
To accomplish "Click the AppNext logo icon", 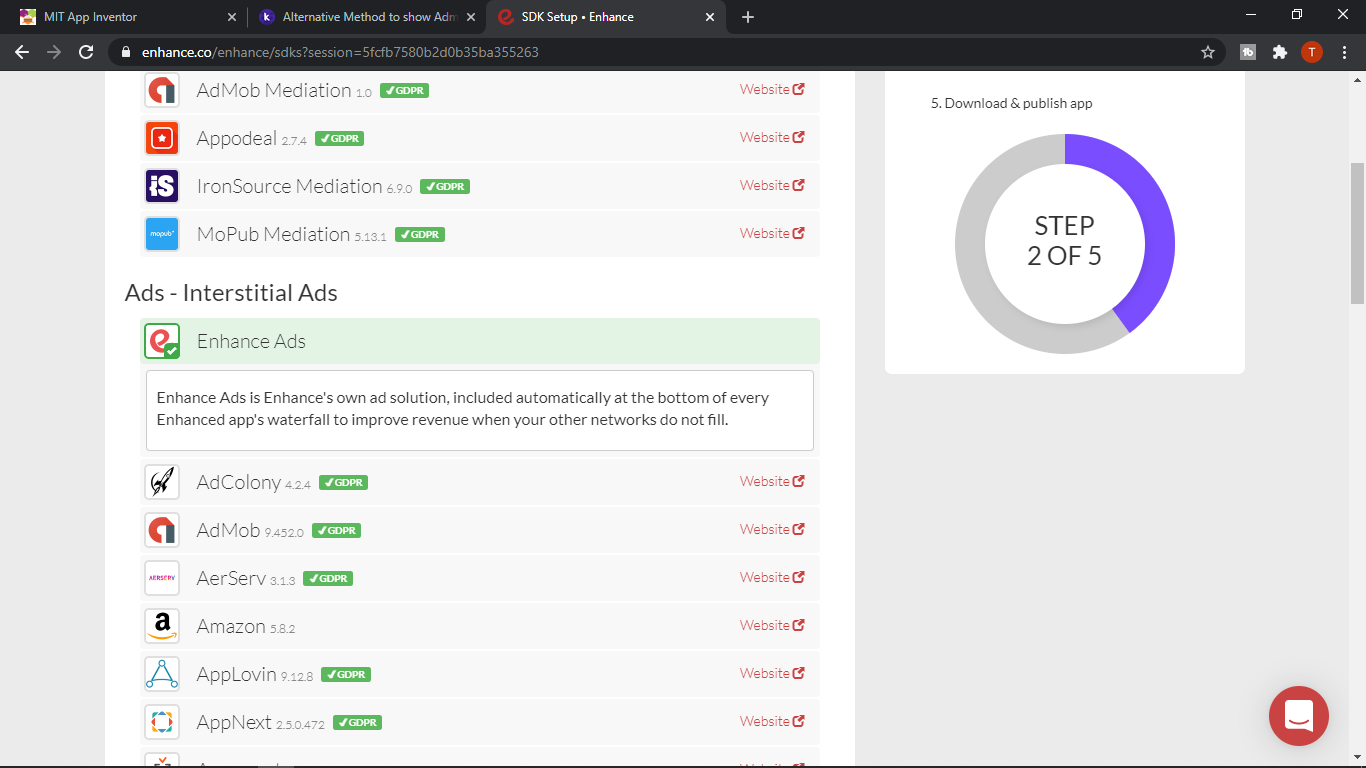I will pos(162,722).
